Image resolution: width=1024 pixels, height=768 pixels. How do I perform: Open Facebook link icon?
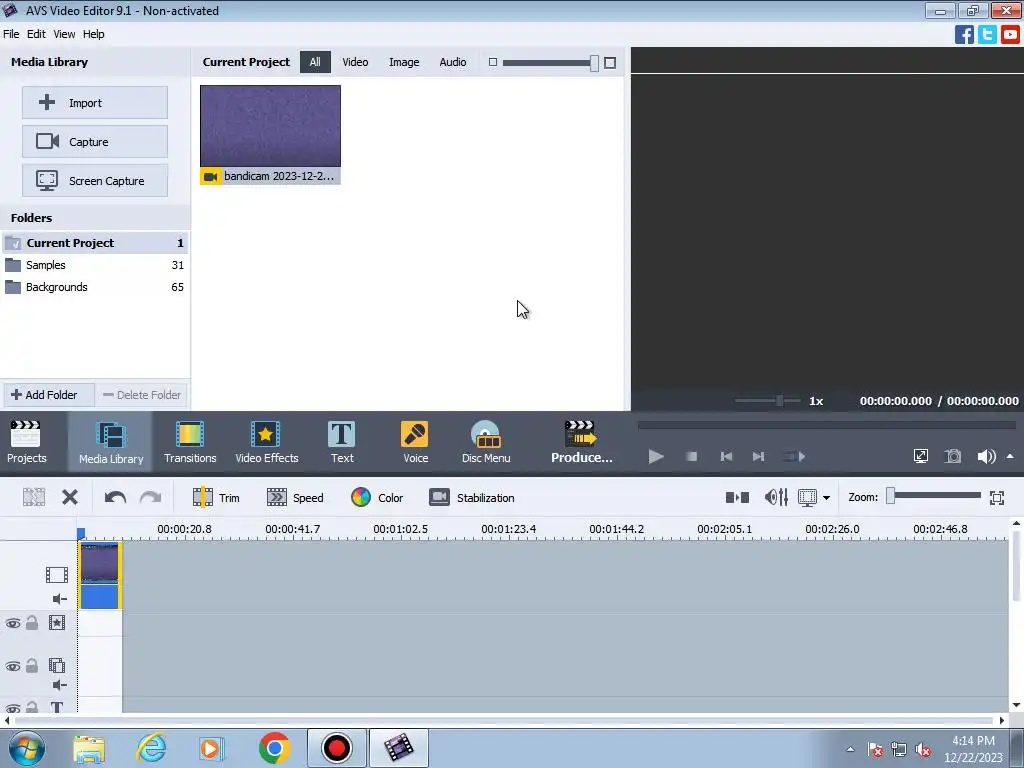click(x=964, y=34)
